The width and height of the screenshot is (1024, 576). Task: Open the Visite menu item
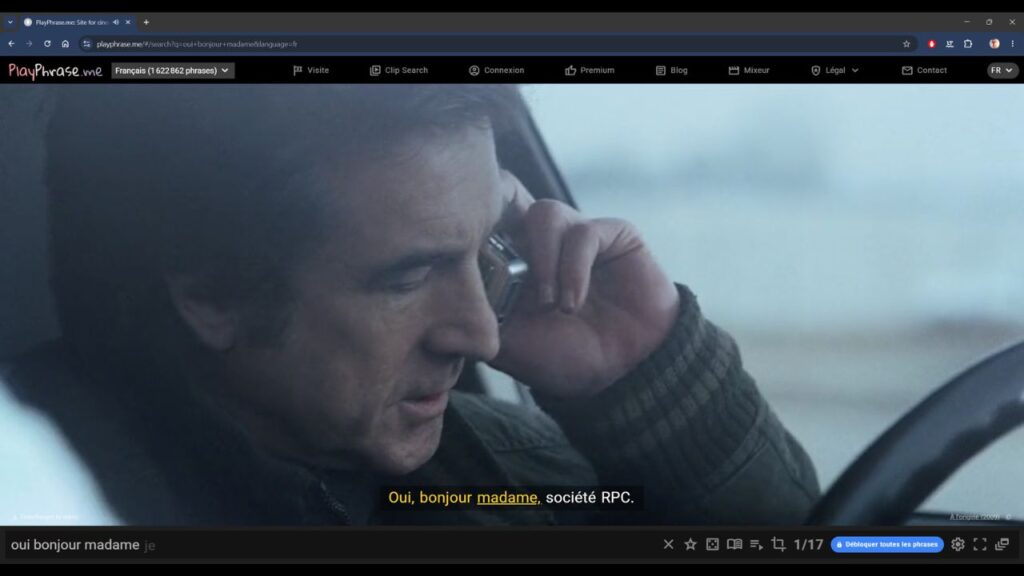(311, 71)
